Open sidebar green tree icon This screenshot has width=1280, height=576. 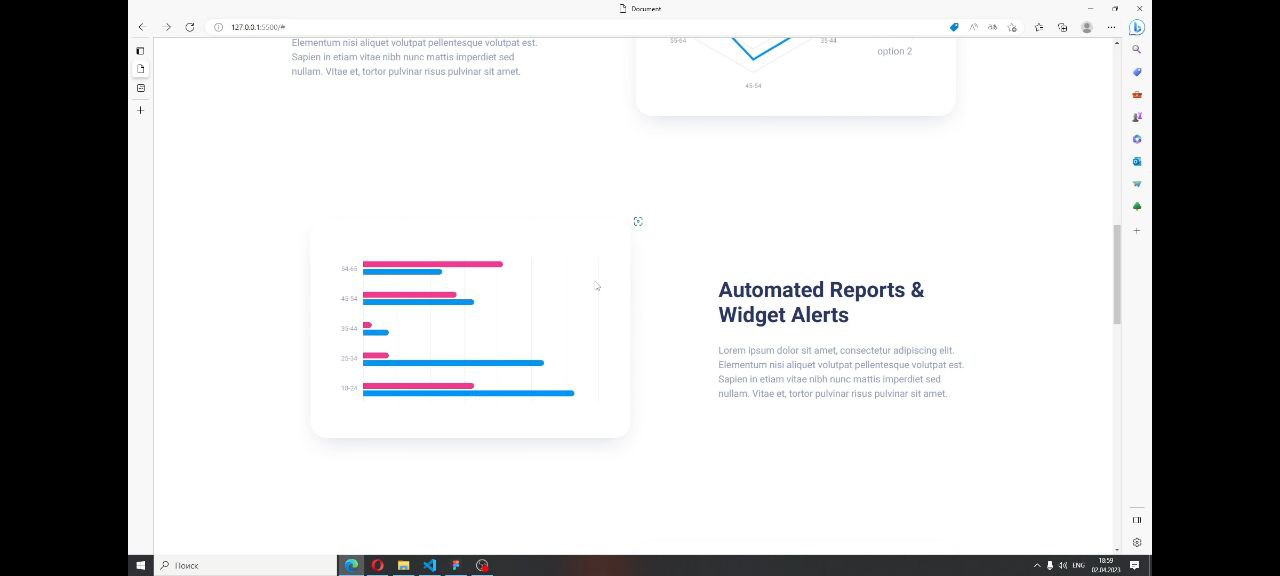1137,206
